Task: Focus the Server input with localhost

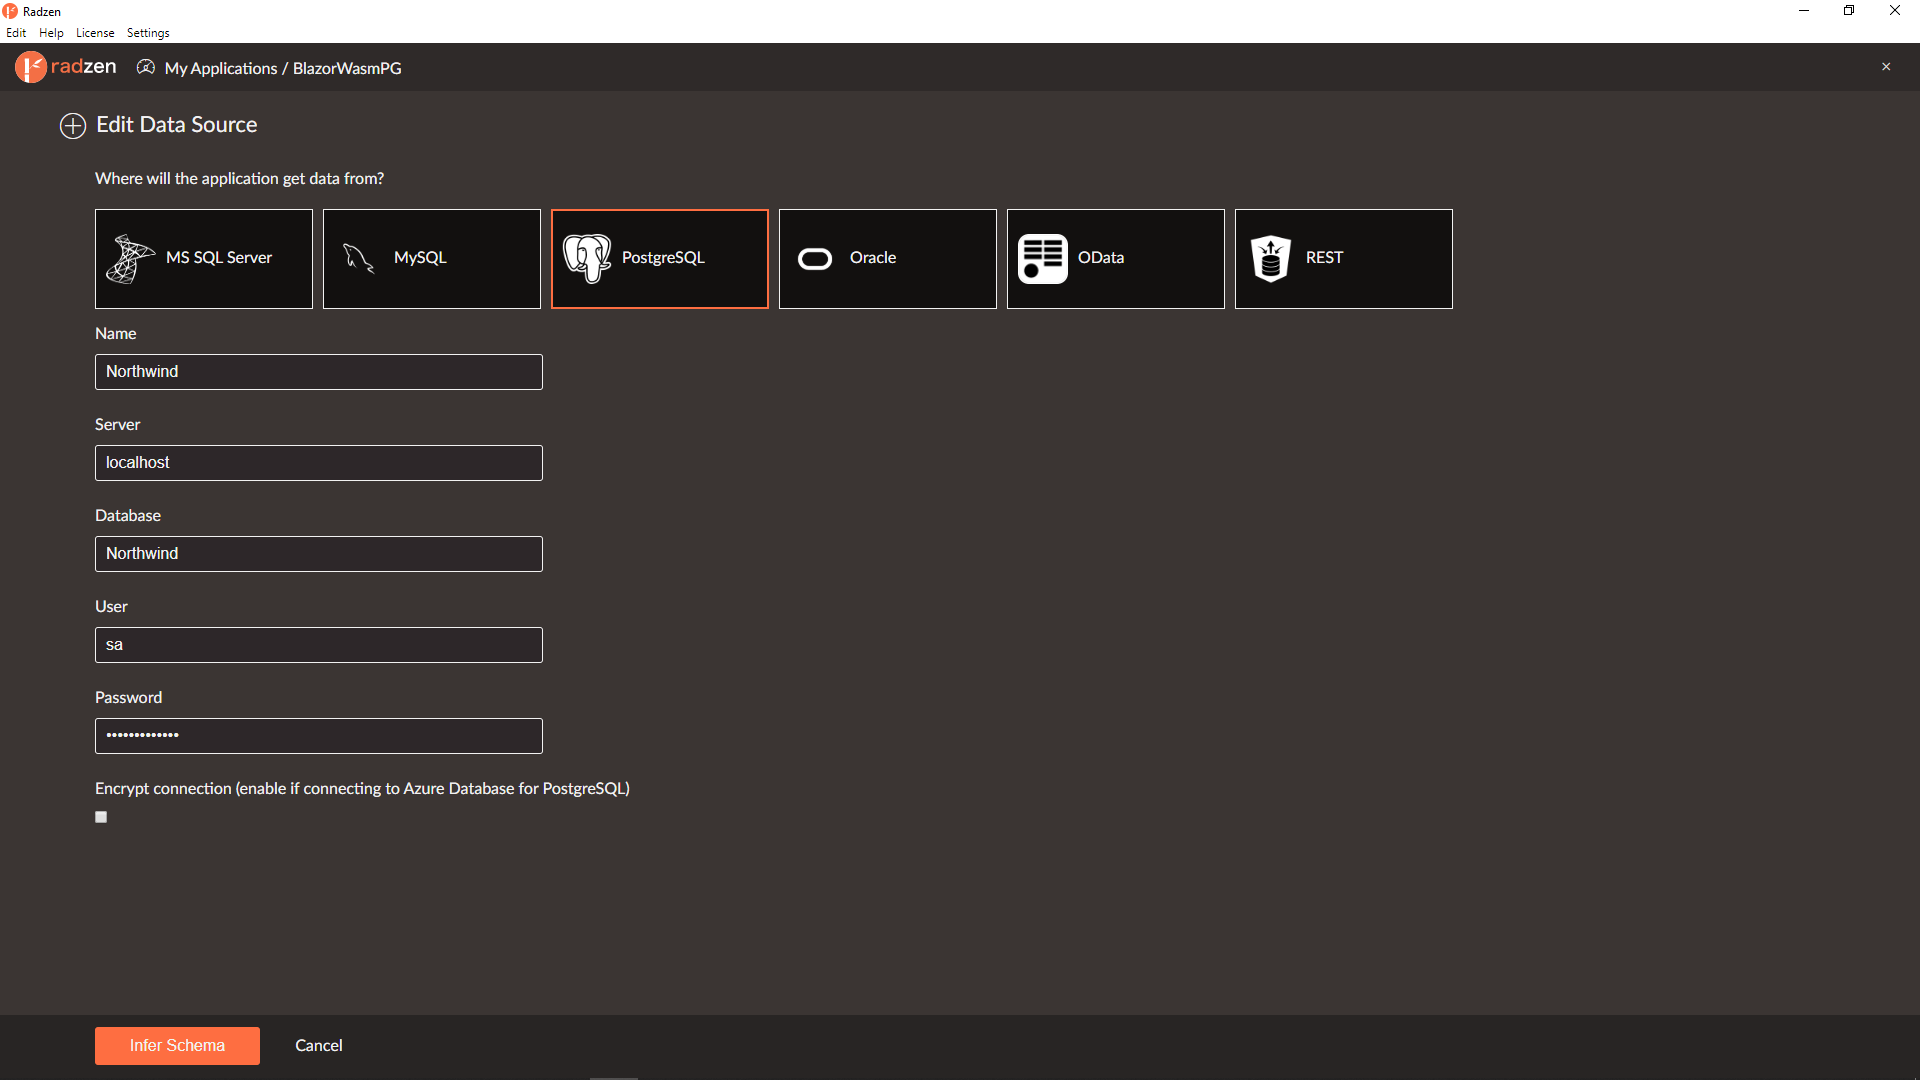Action: click(x=319, y=463)
